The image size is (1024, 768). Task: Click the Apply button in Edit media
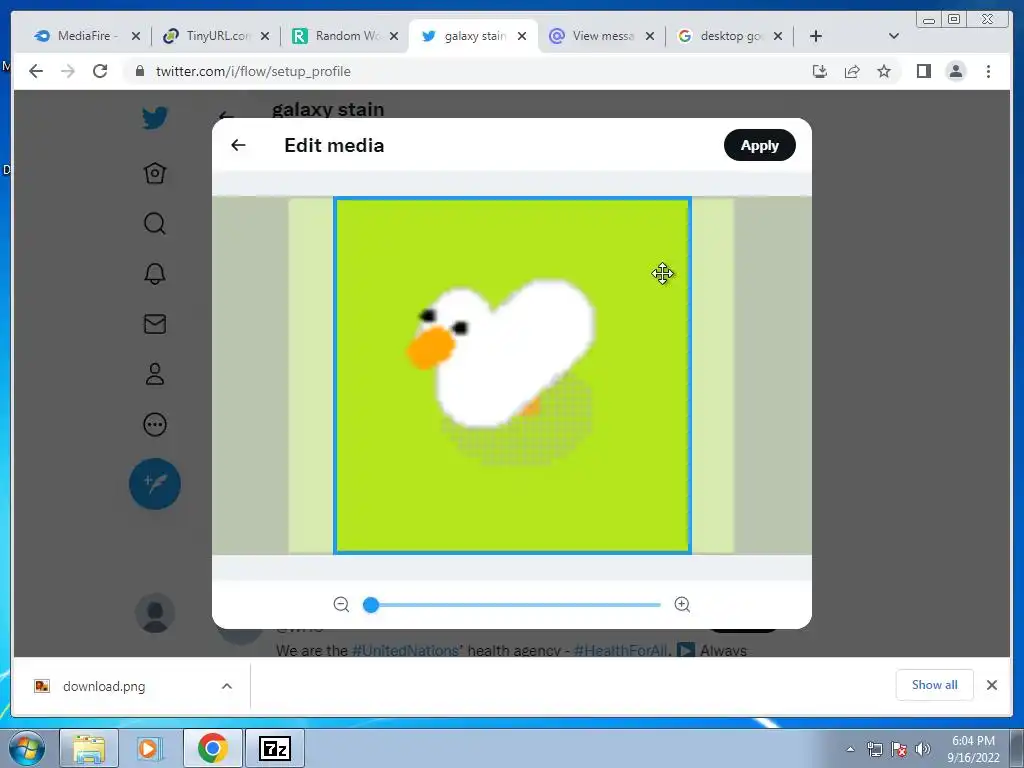[x=760, y=145]
